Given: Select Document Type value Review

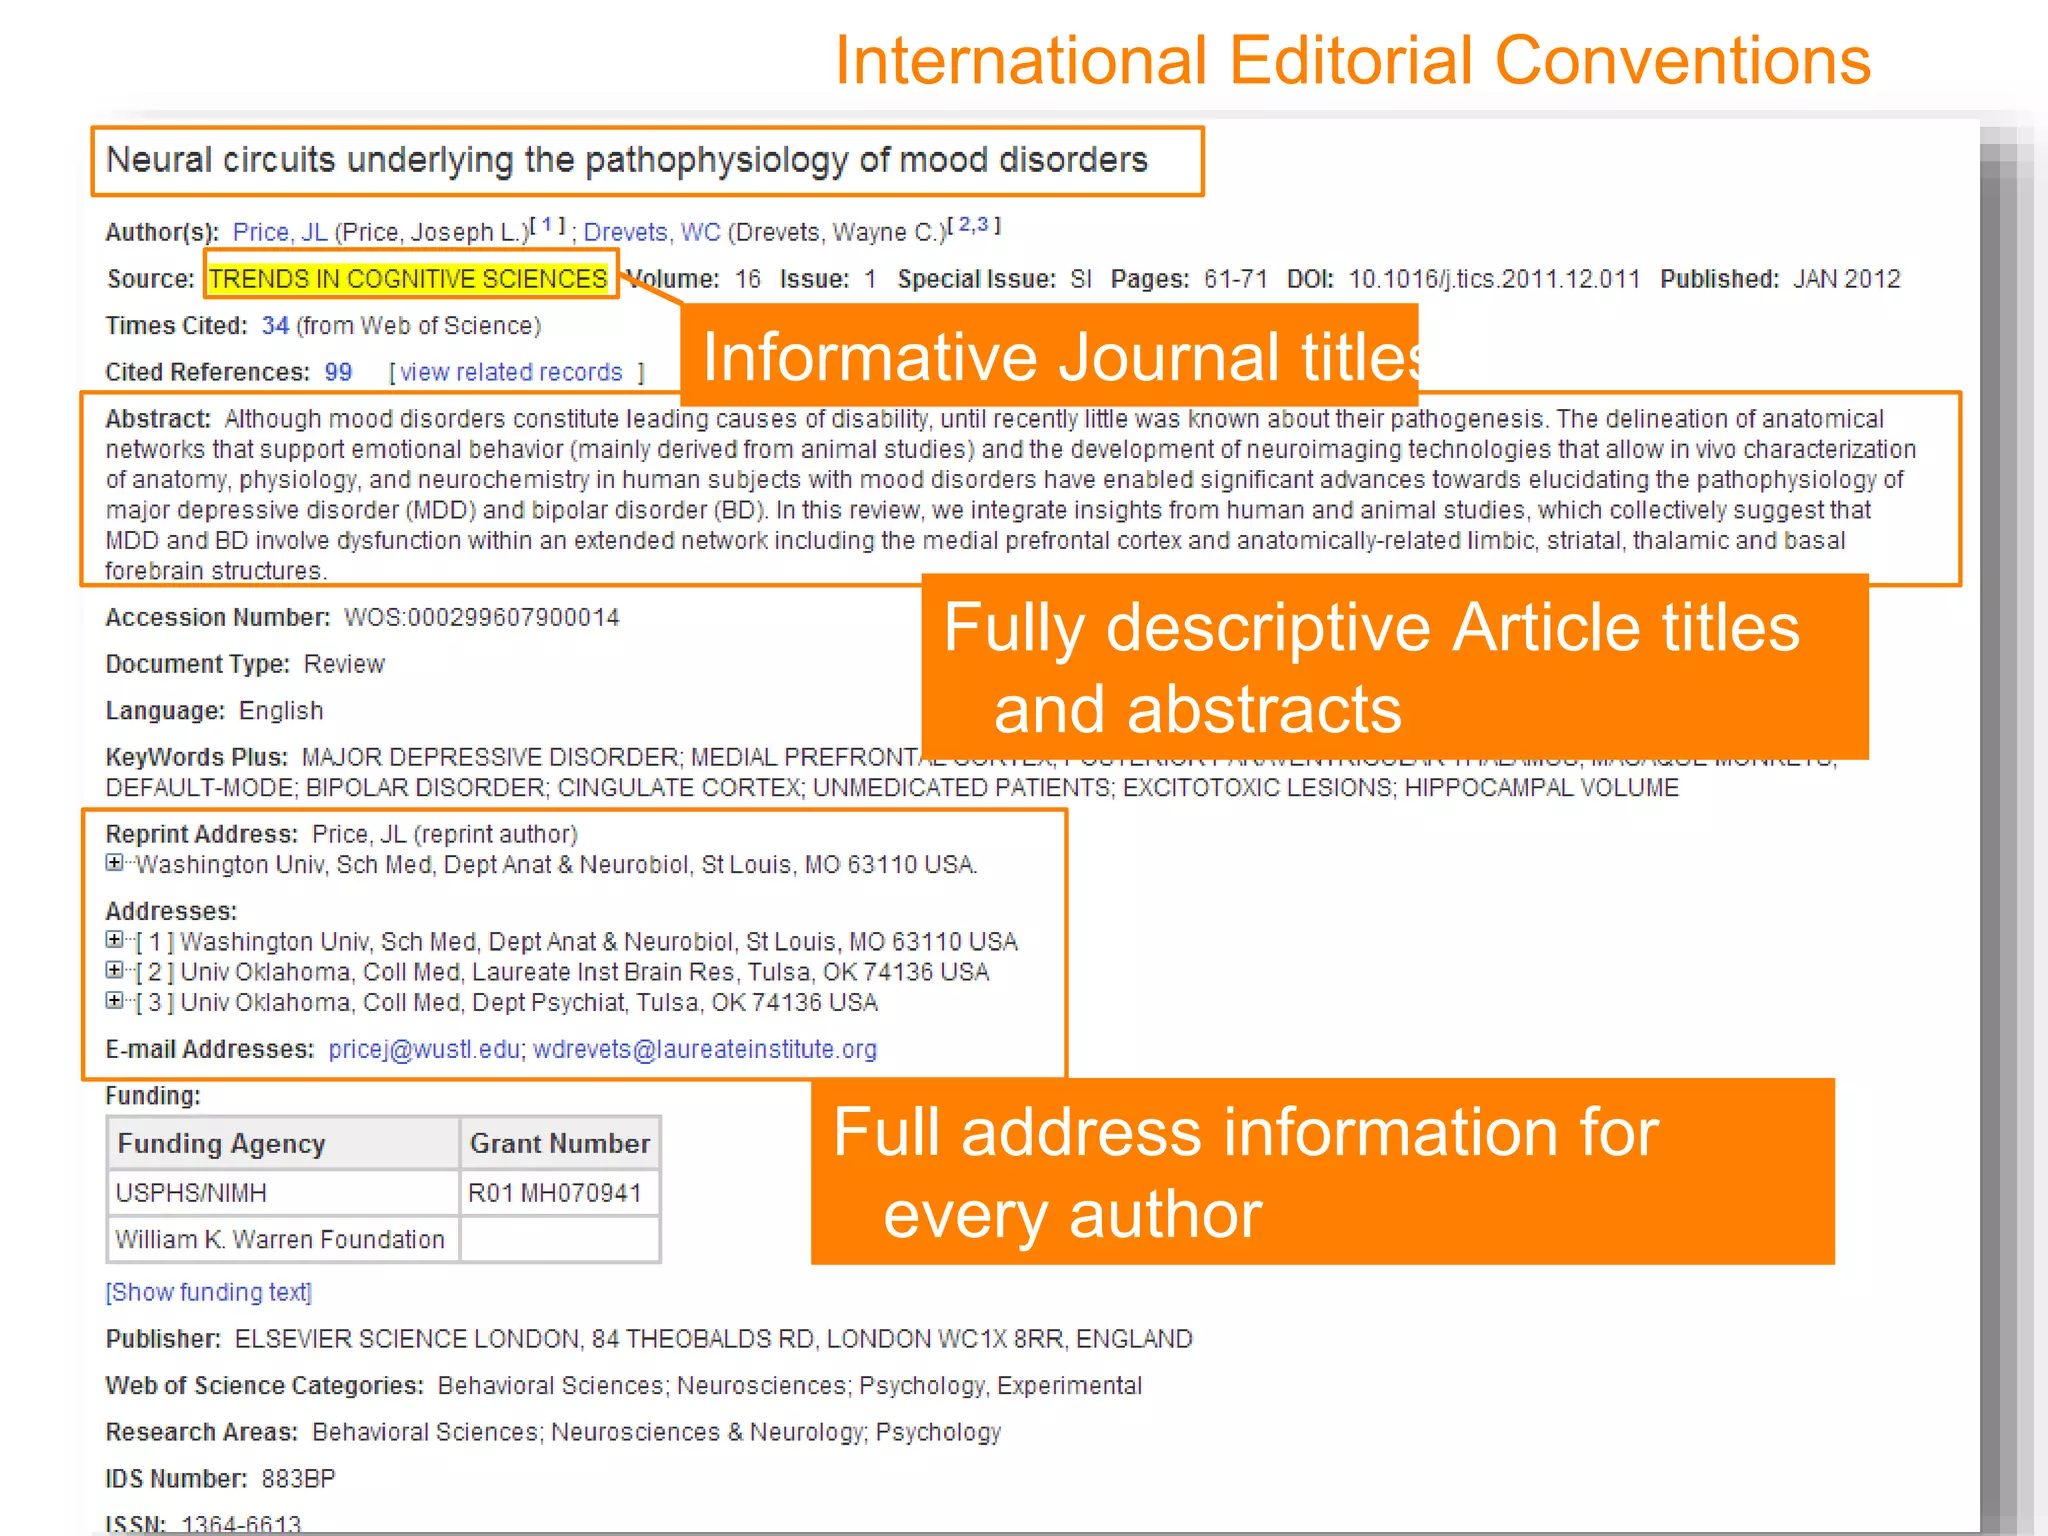Looking at the screenshot, I should (x=344, y=664).
